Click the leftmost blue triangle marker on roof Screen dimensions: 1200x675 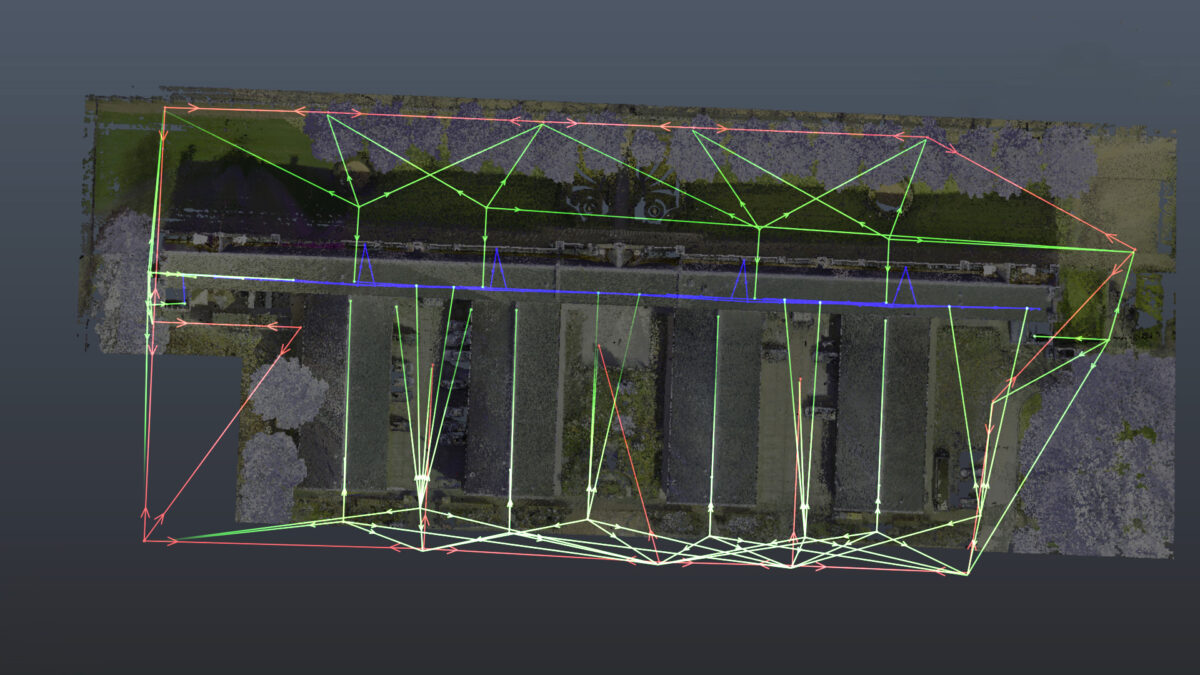point(365,265)
